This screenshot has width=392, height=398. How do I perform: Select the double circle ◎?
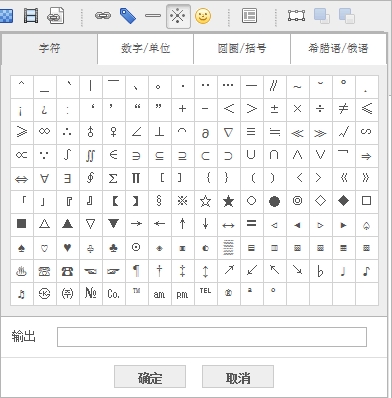point(297,201)
